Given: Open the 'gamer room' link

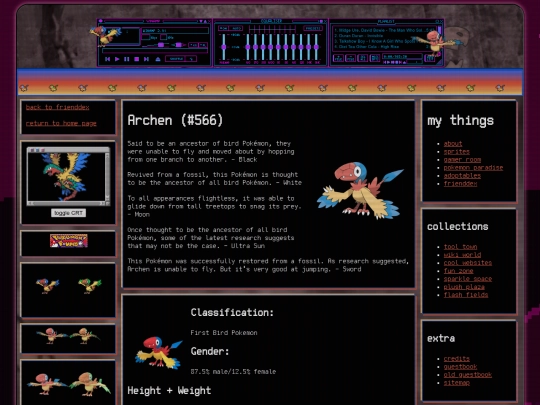Looking at the screenshot, I should point(462,159).
